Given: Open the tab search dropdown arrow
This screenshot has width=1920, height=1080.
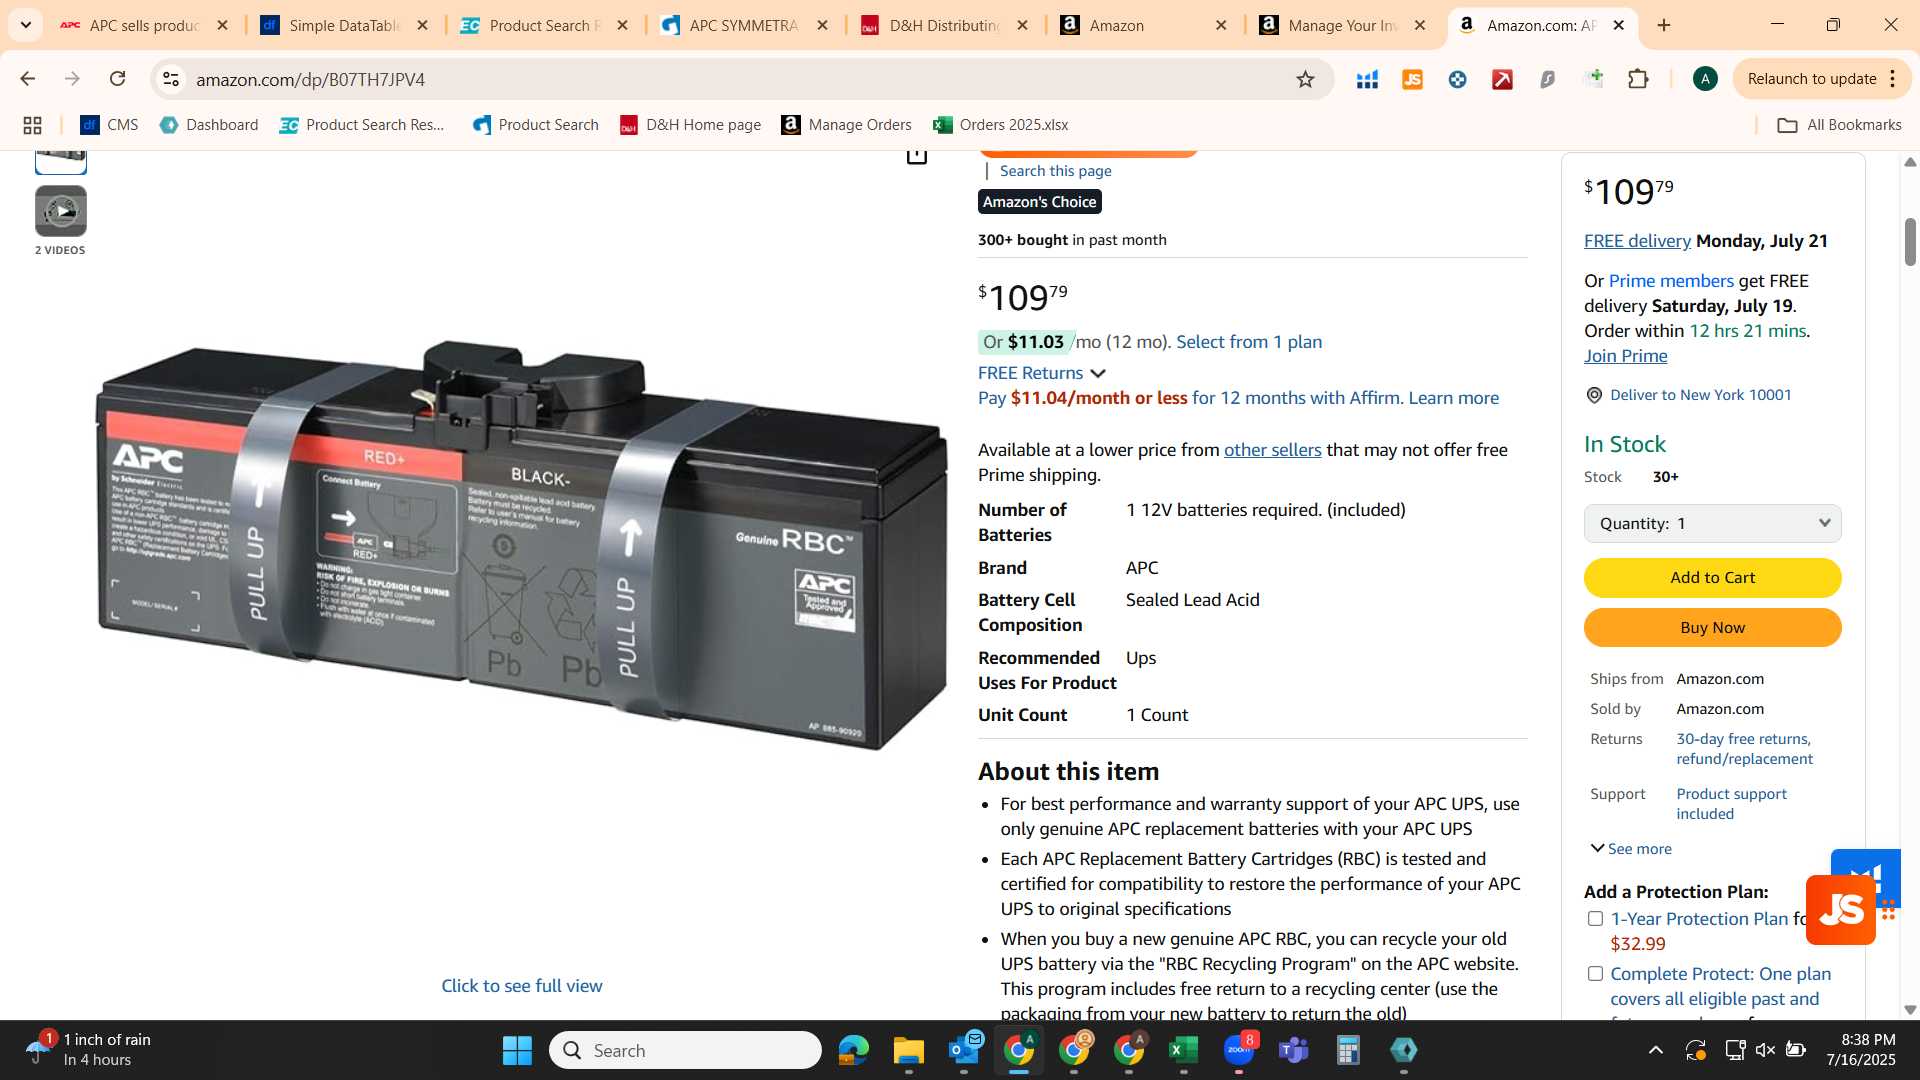Looking at the screenshot, I should 25,25.
